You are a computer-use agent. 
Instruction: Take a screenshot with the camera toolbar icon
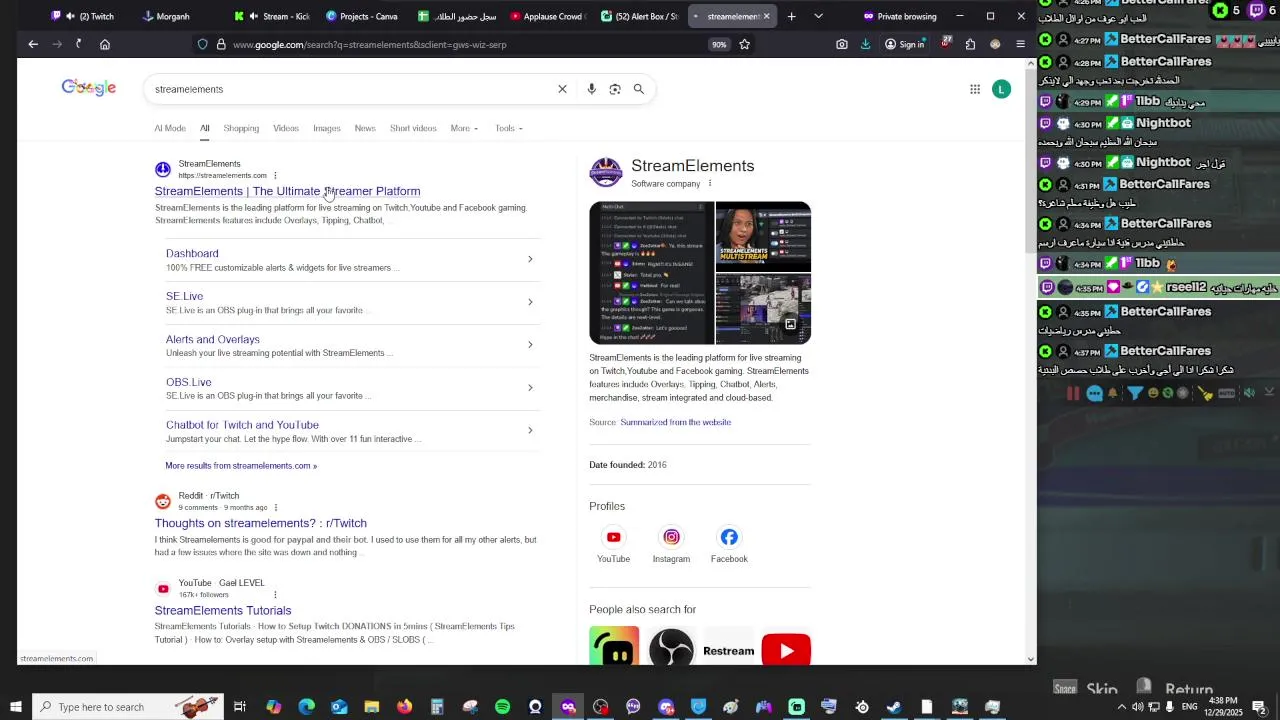842,44
